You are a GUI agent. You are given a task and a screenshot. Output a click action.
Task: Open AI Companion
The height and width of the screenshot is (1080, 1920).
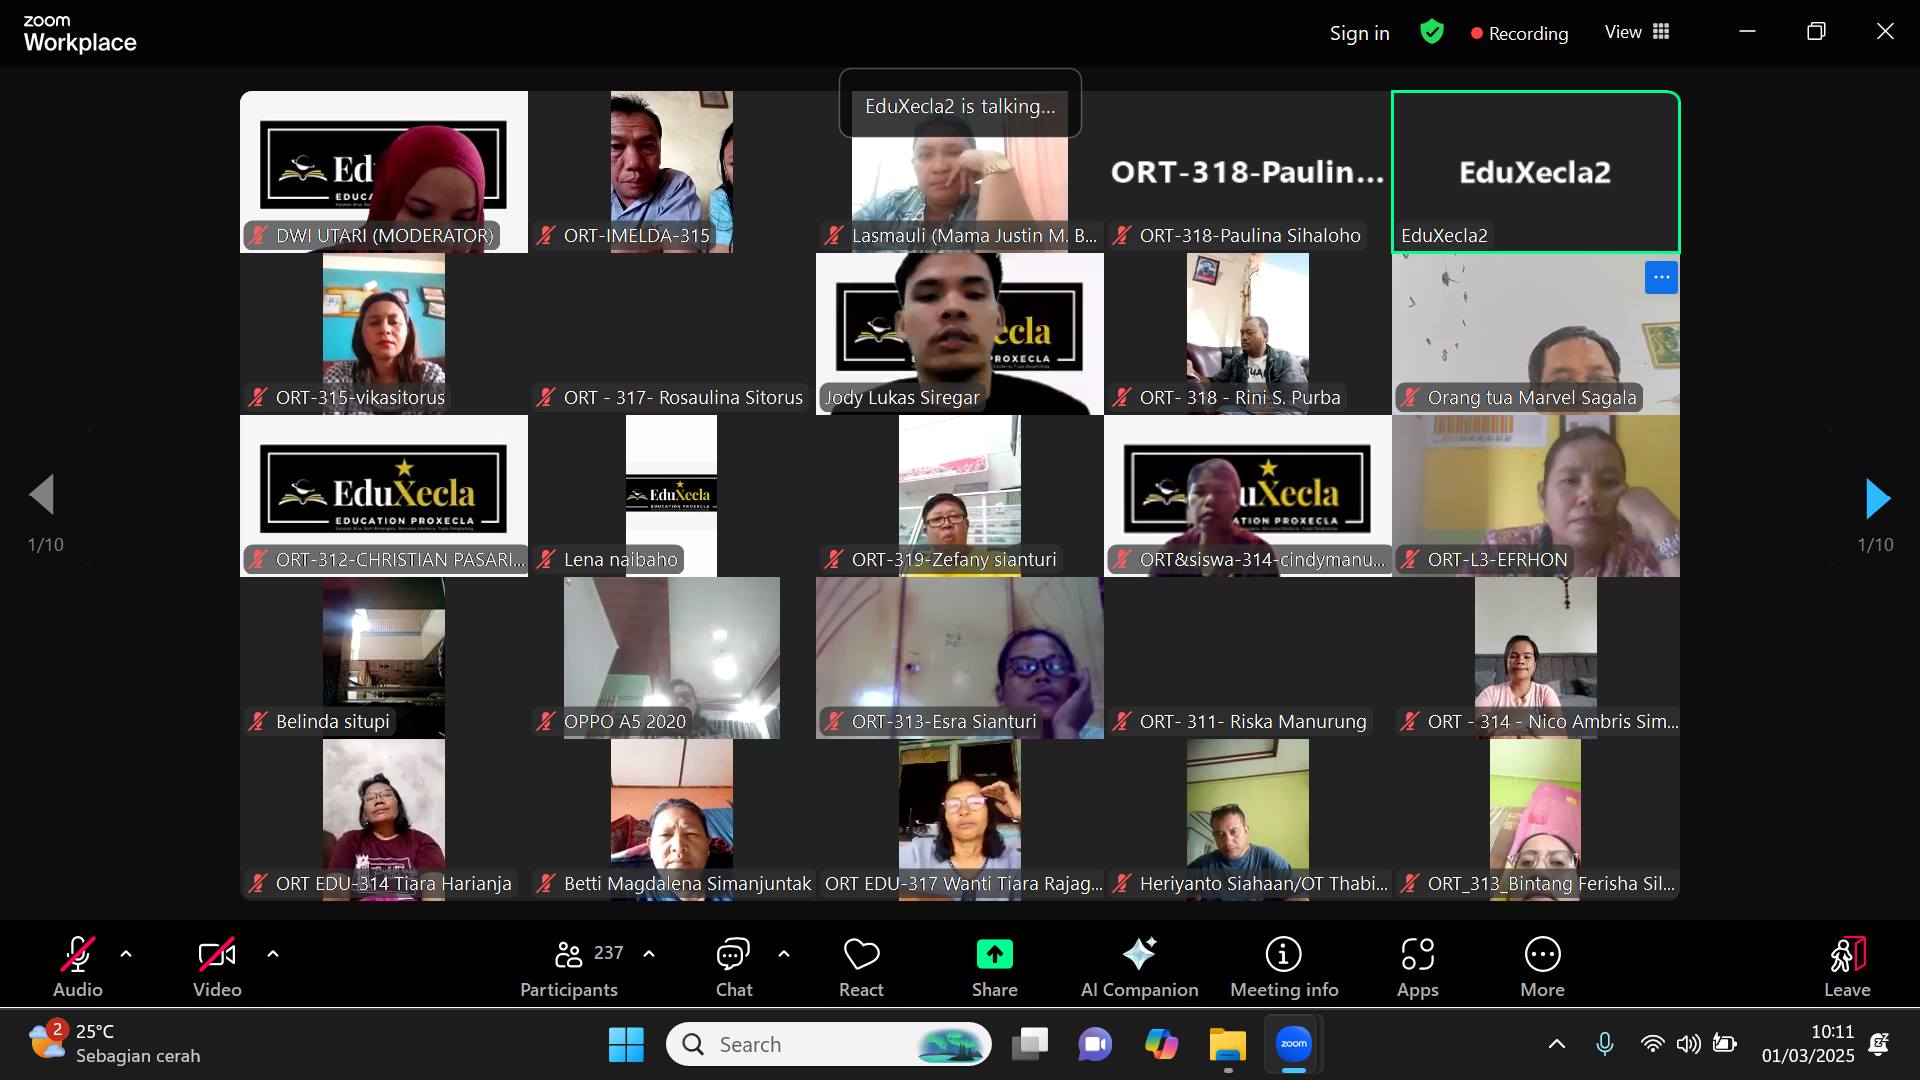pos(1139,968)
